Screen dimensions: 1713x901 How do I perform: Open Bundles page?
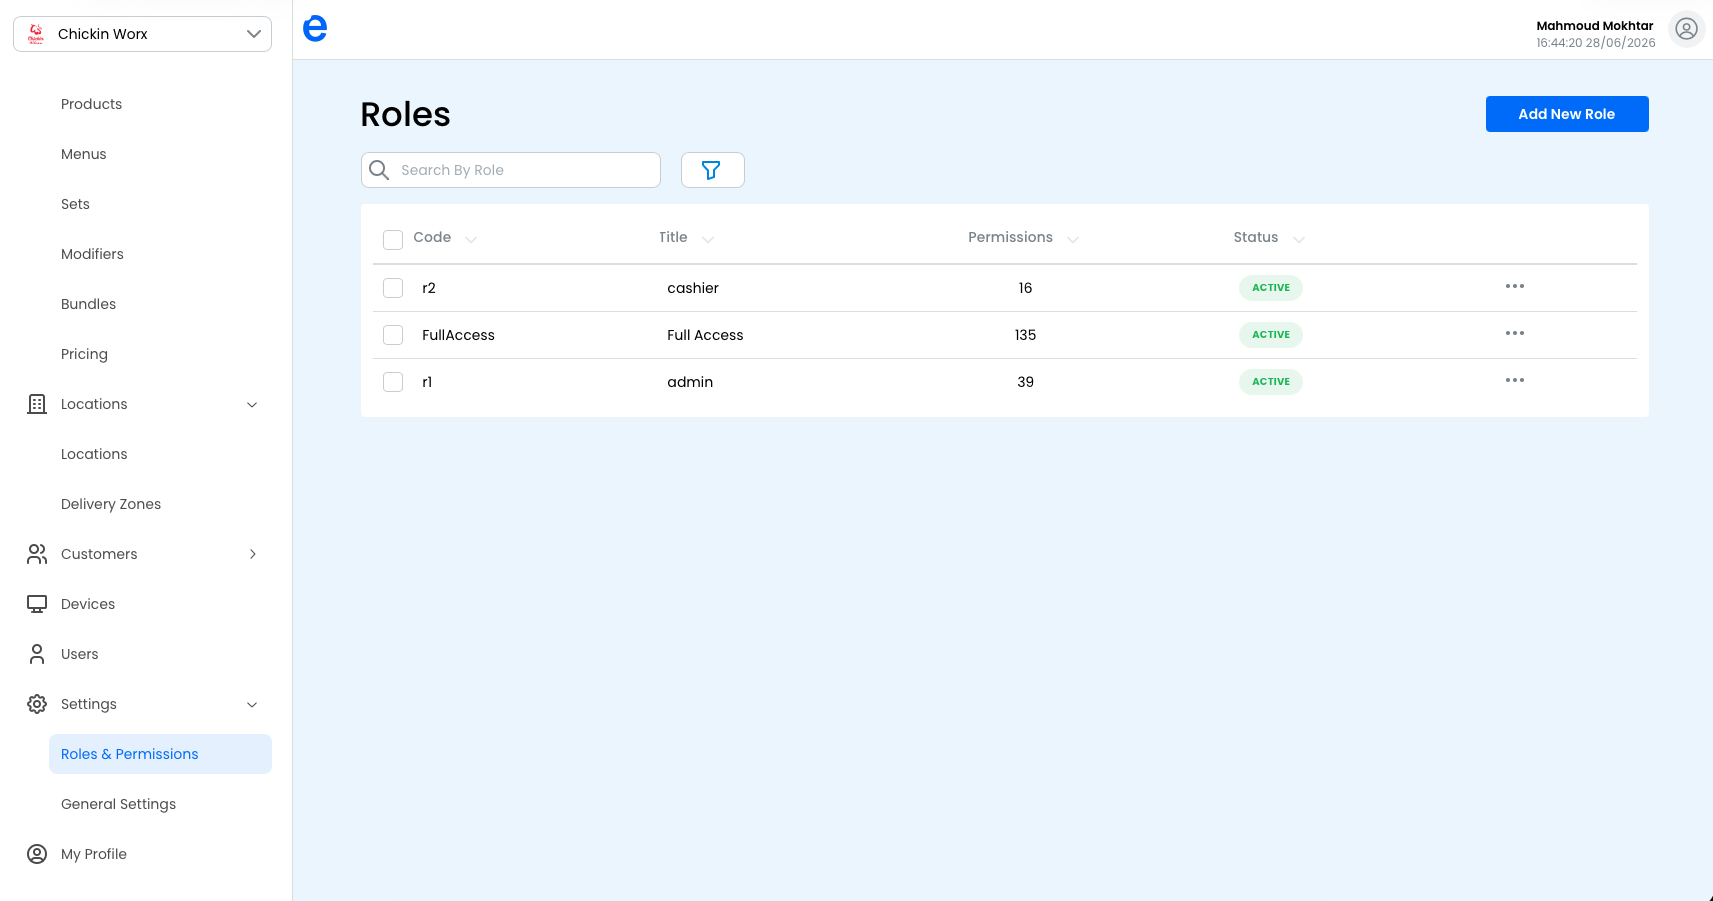point(88,304)
